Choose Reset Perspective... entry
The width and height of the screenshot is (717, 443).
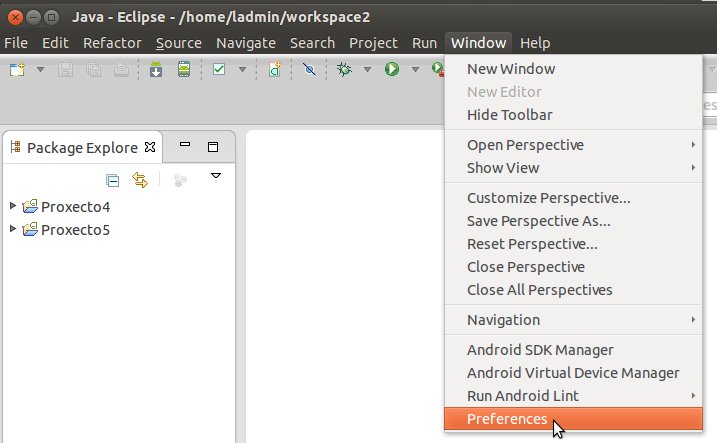(573, 244)
